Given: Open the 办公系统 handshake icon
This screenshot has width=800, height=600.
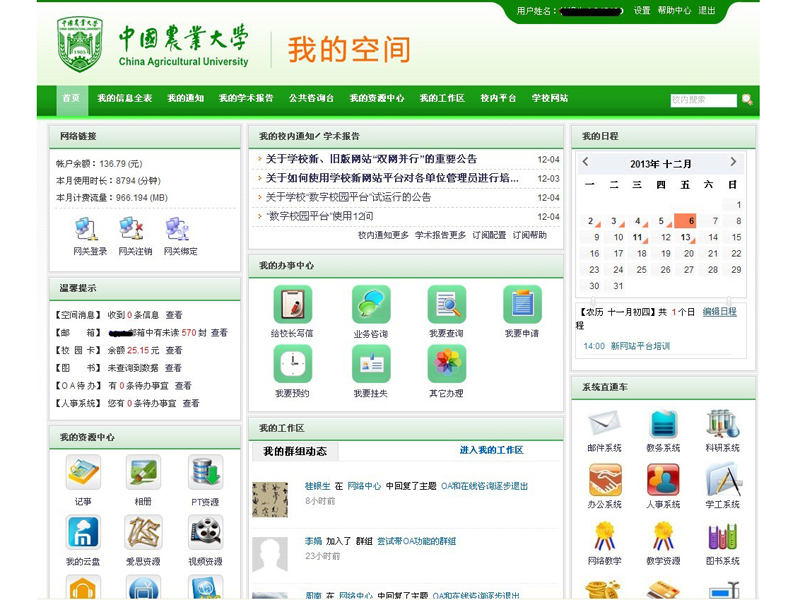Looking at the screenshot, I should [605, 480].
